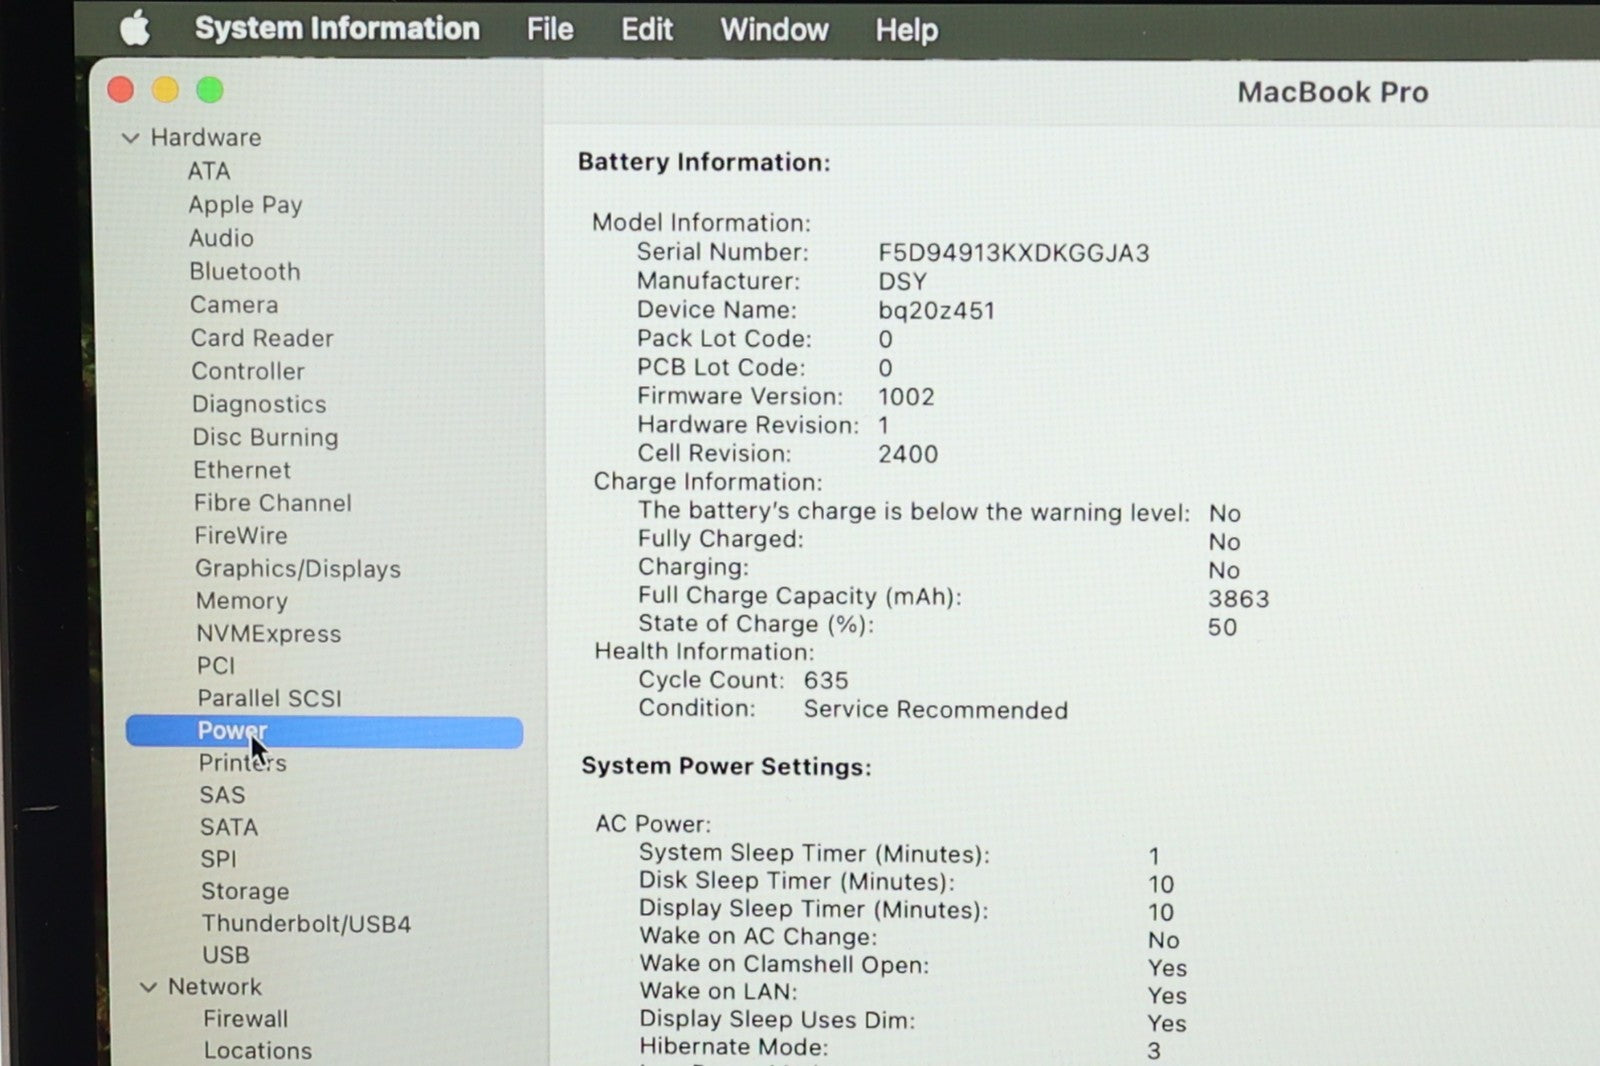Image resolution: width=1600 pixels, height=1066 pixels.
Task: Open the Help menu
Action: point(906,30)
